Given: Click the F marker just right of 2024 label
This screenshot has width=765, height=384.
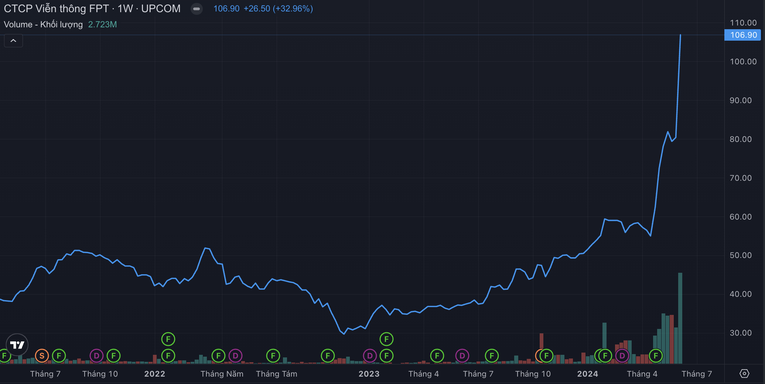Looking at the screenshot, I should click(x=605, y=356).
